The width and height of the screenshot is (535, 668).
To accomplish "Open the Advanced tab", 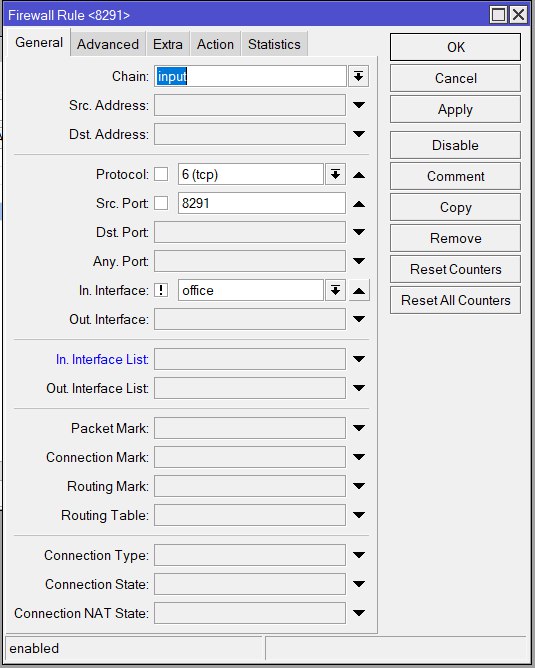I will pyautogui.click(x=108, y=44).
